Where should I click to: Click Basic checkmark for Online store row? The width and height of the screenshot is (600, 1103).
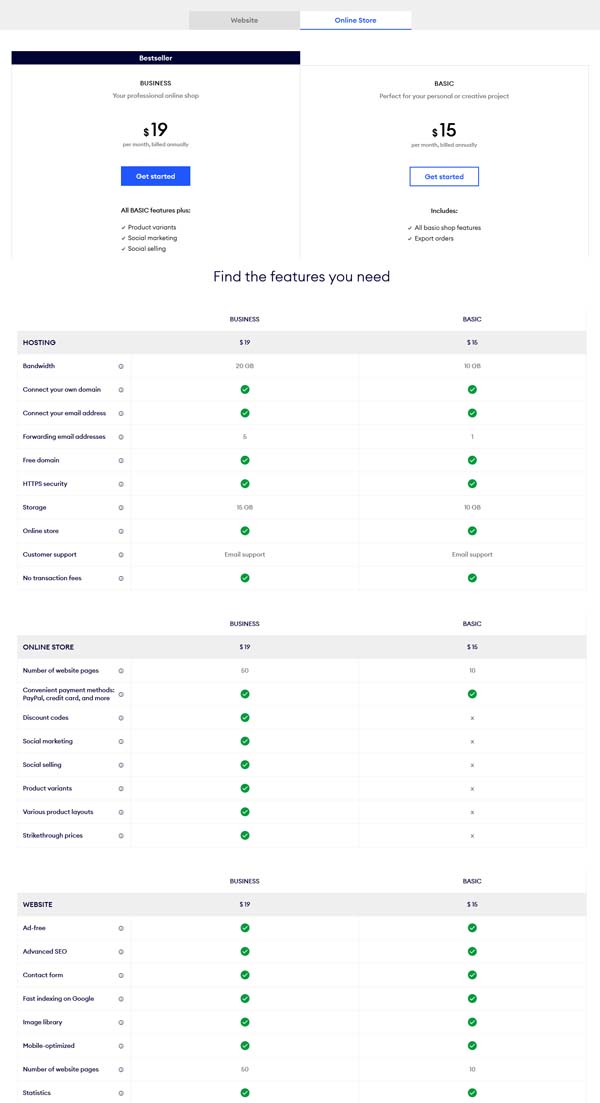pos(472,531)
